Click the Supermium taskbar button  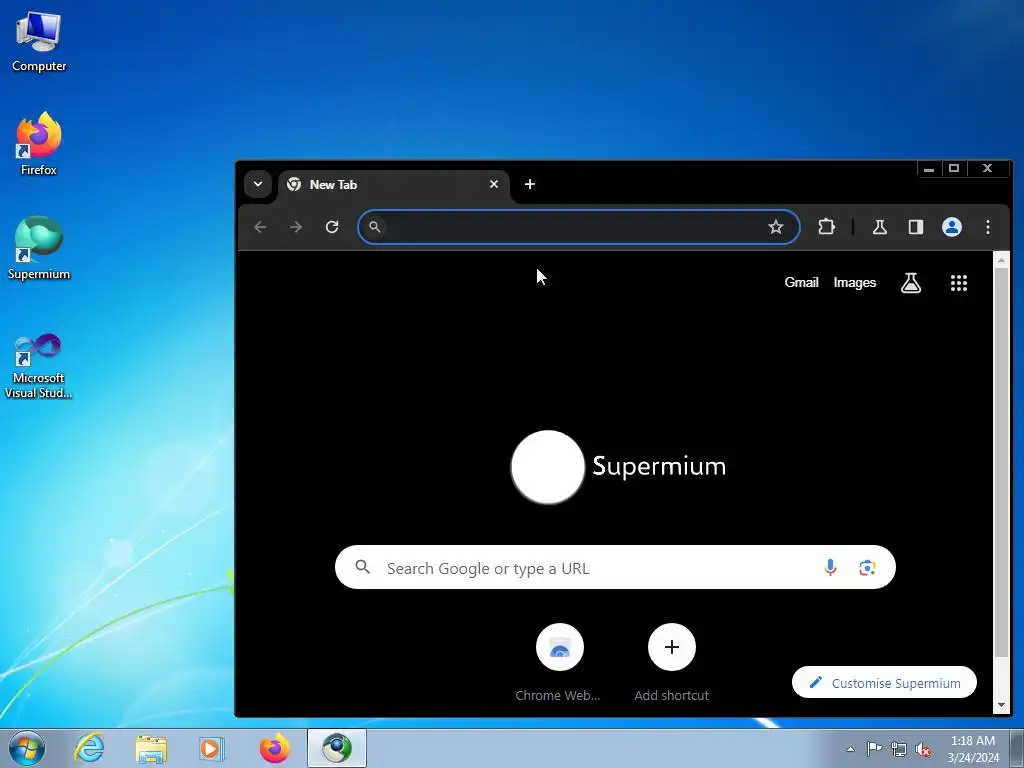pyautogui.click(x=337, y=748)
